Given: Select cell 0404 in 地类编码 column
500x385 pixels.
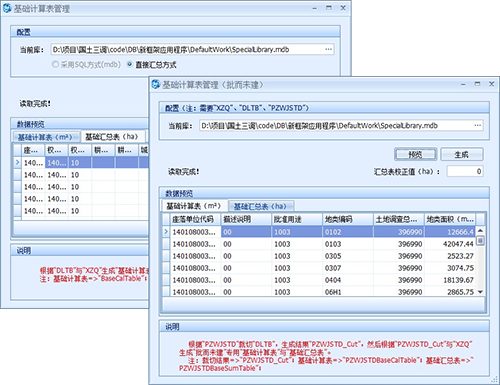Looking at the screenshot, I should (348, 280).
